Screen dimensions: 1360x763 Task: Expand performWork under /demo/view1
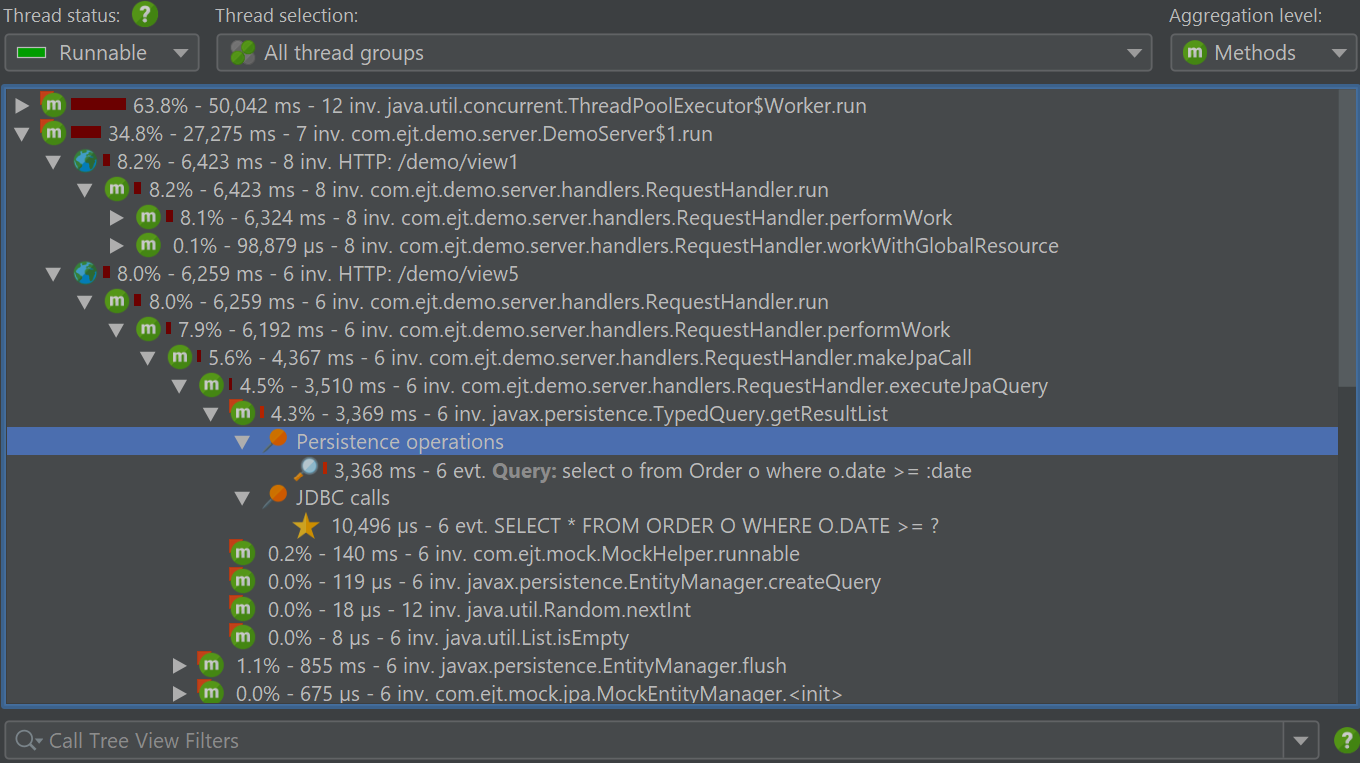coord(117,217)
